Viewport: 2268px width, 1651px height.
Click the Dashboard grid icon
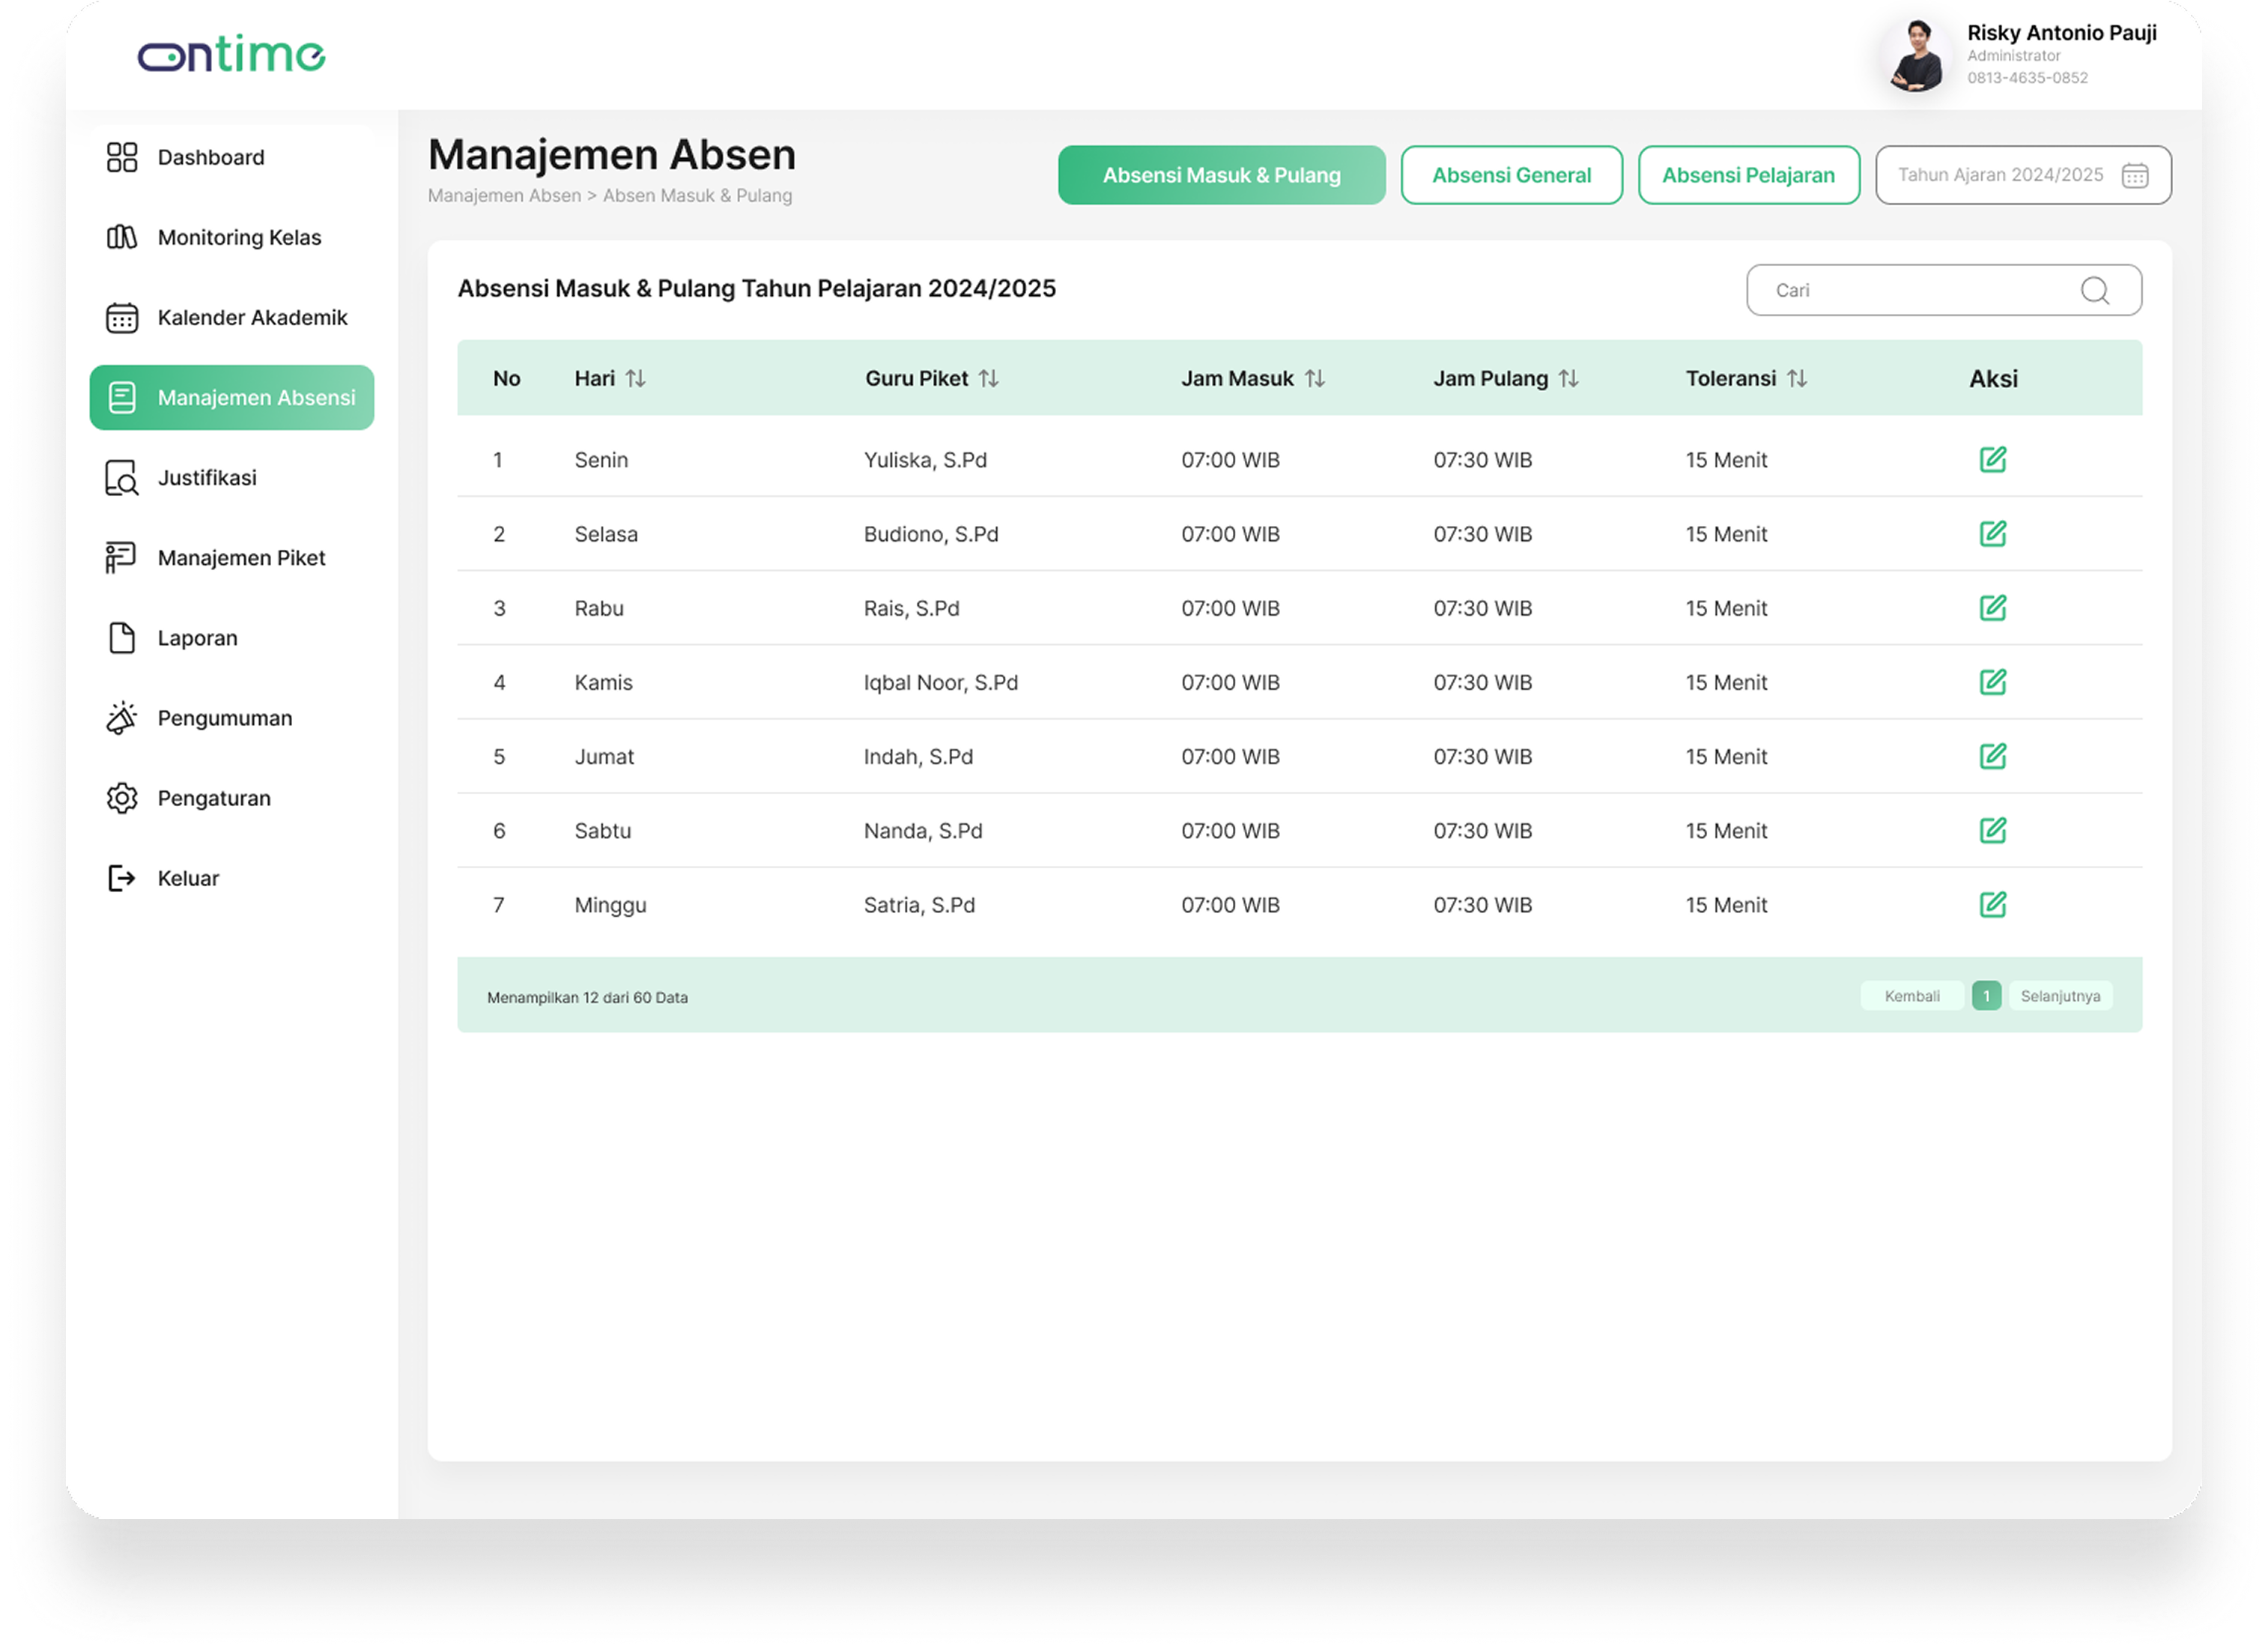pyautogui.click(x=122, y=157)
